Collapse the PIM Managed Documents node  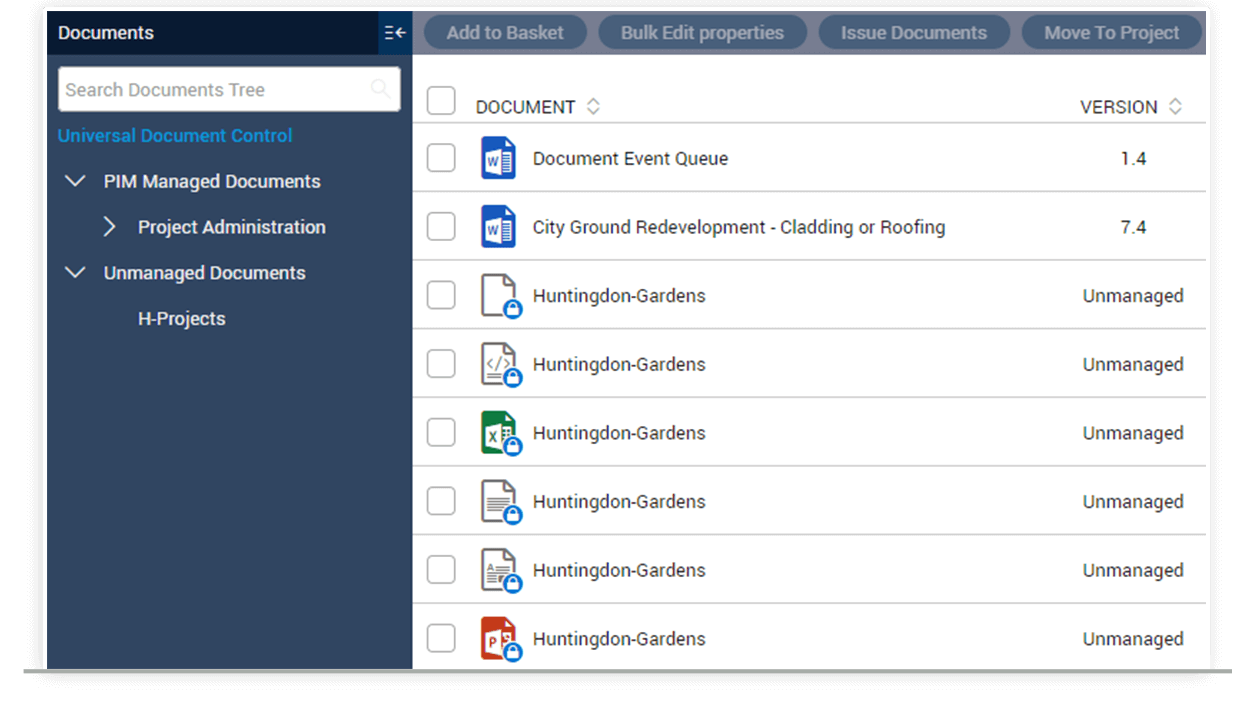(x=75, y=181)
